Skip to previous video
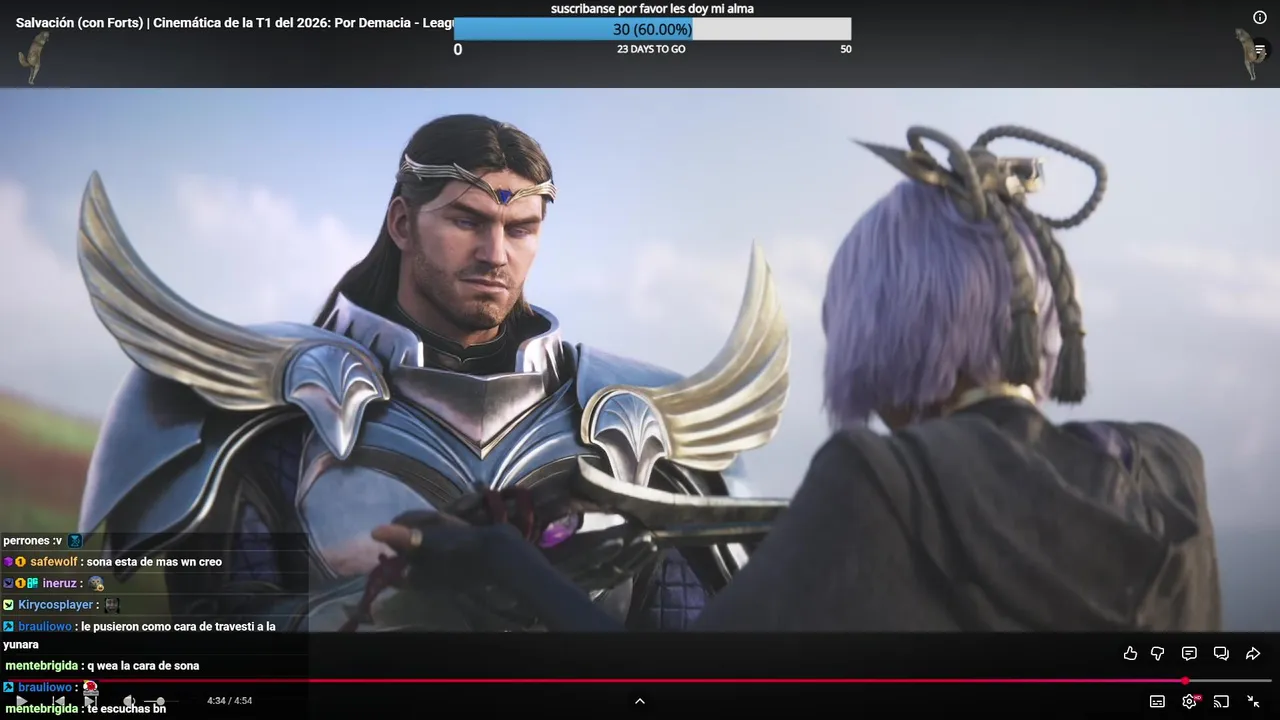 point(58,701)
